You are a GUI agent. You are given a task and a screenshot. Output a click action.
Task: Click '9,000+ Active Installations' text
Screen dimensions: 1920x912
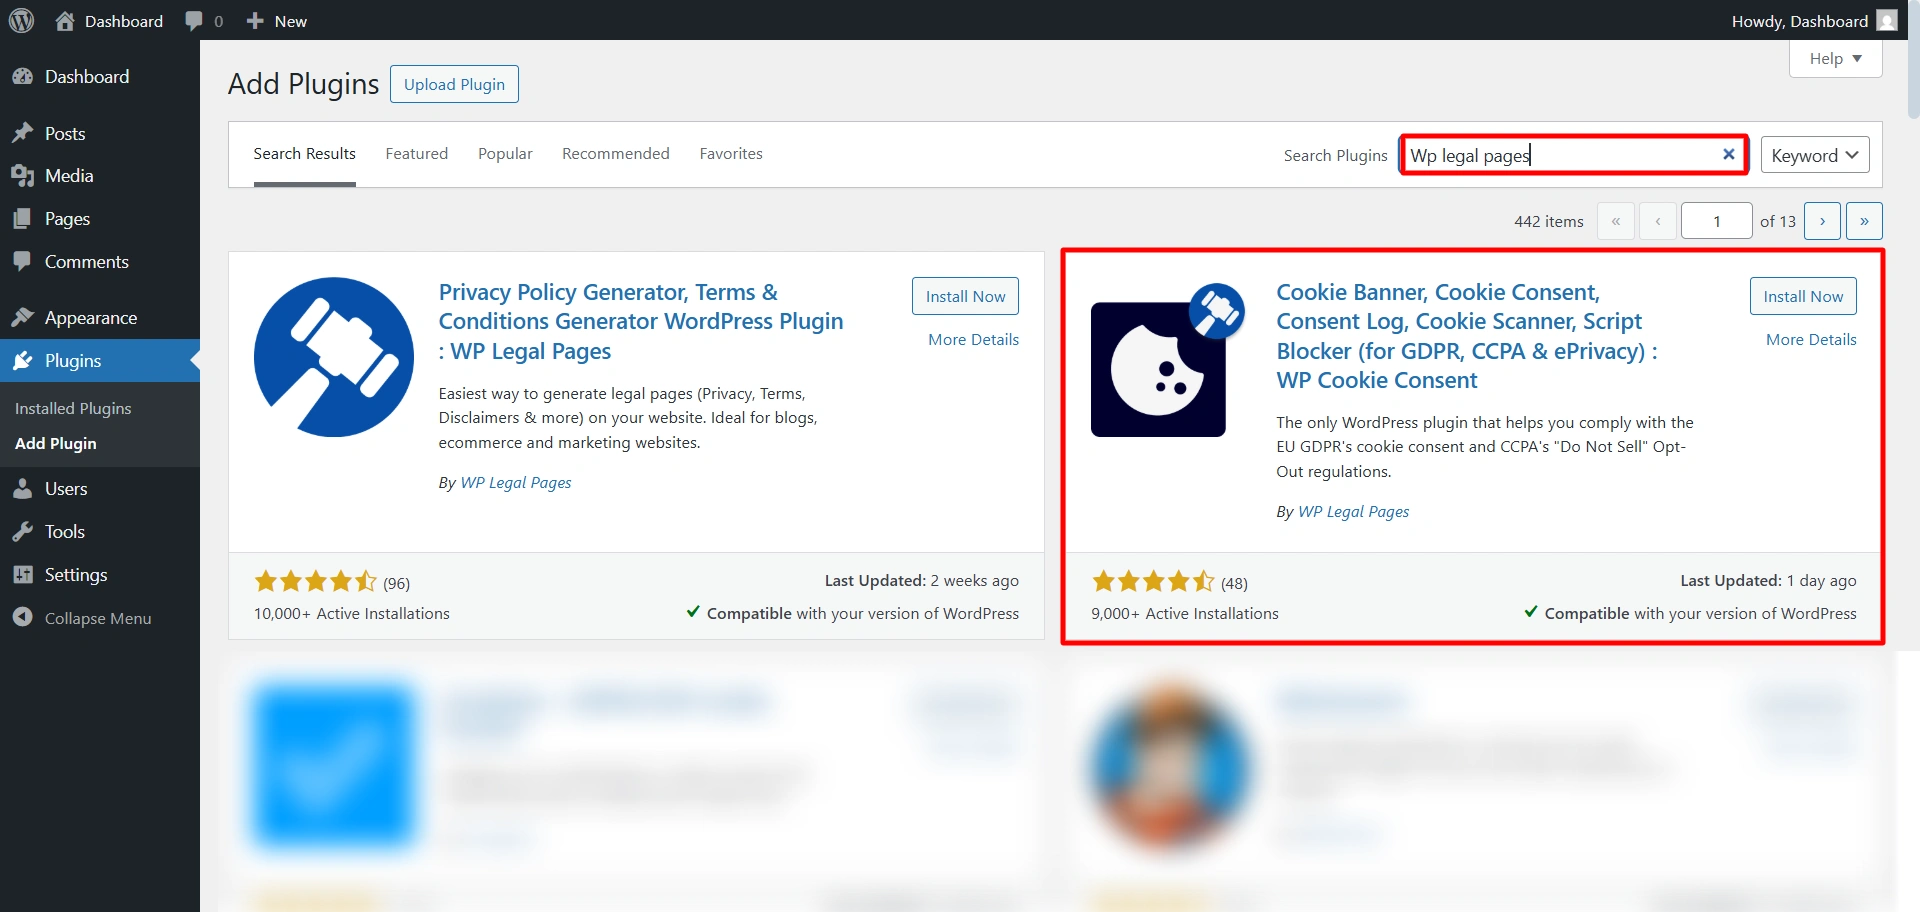click(x=1185, y=613)
